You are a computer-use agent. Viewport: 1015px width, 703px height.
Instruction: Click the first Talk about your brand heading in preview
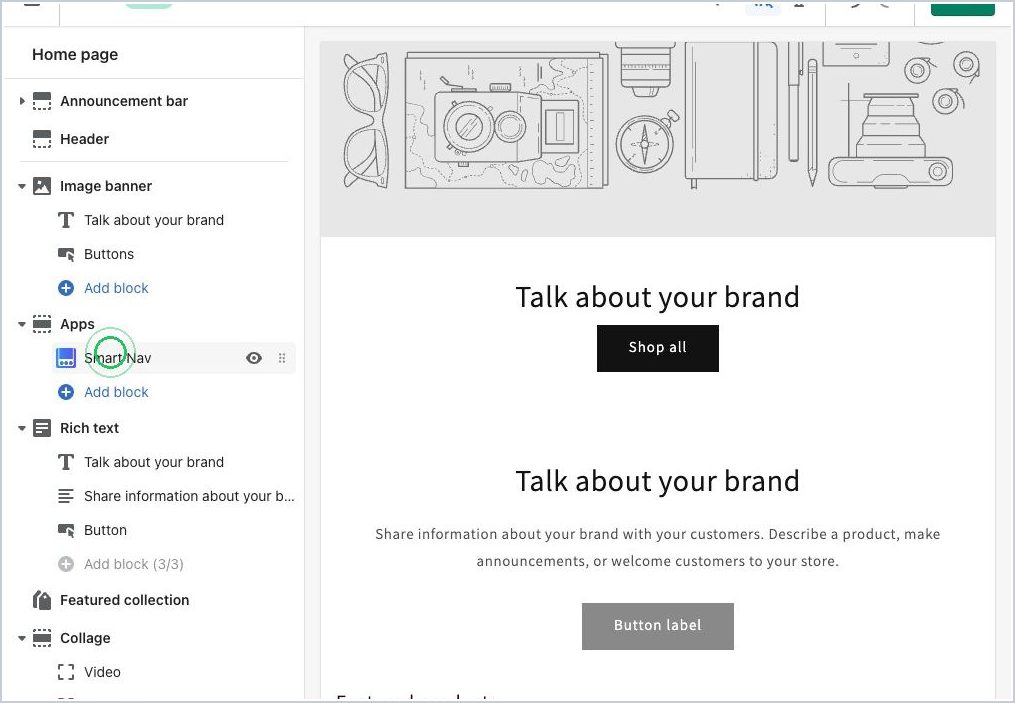point(658,297)
